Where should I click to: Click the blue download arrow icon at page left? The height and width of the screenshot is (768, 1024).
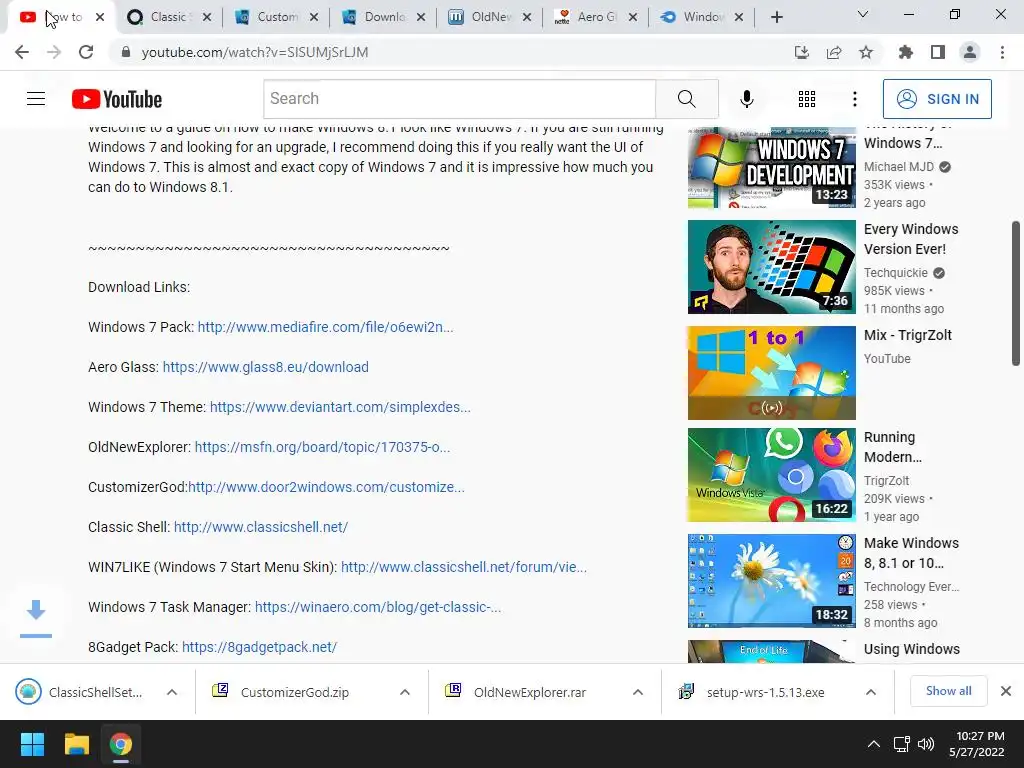coord(36,617)
